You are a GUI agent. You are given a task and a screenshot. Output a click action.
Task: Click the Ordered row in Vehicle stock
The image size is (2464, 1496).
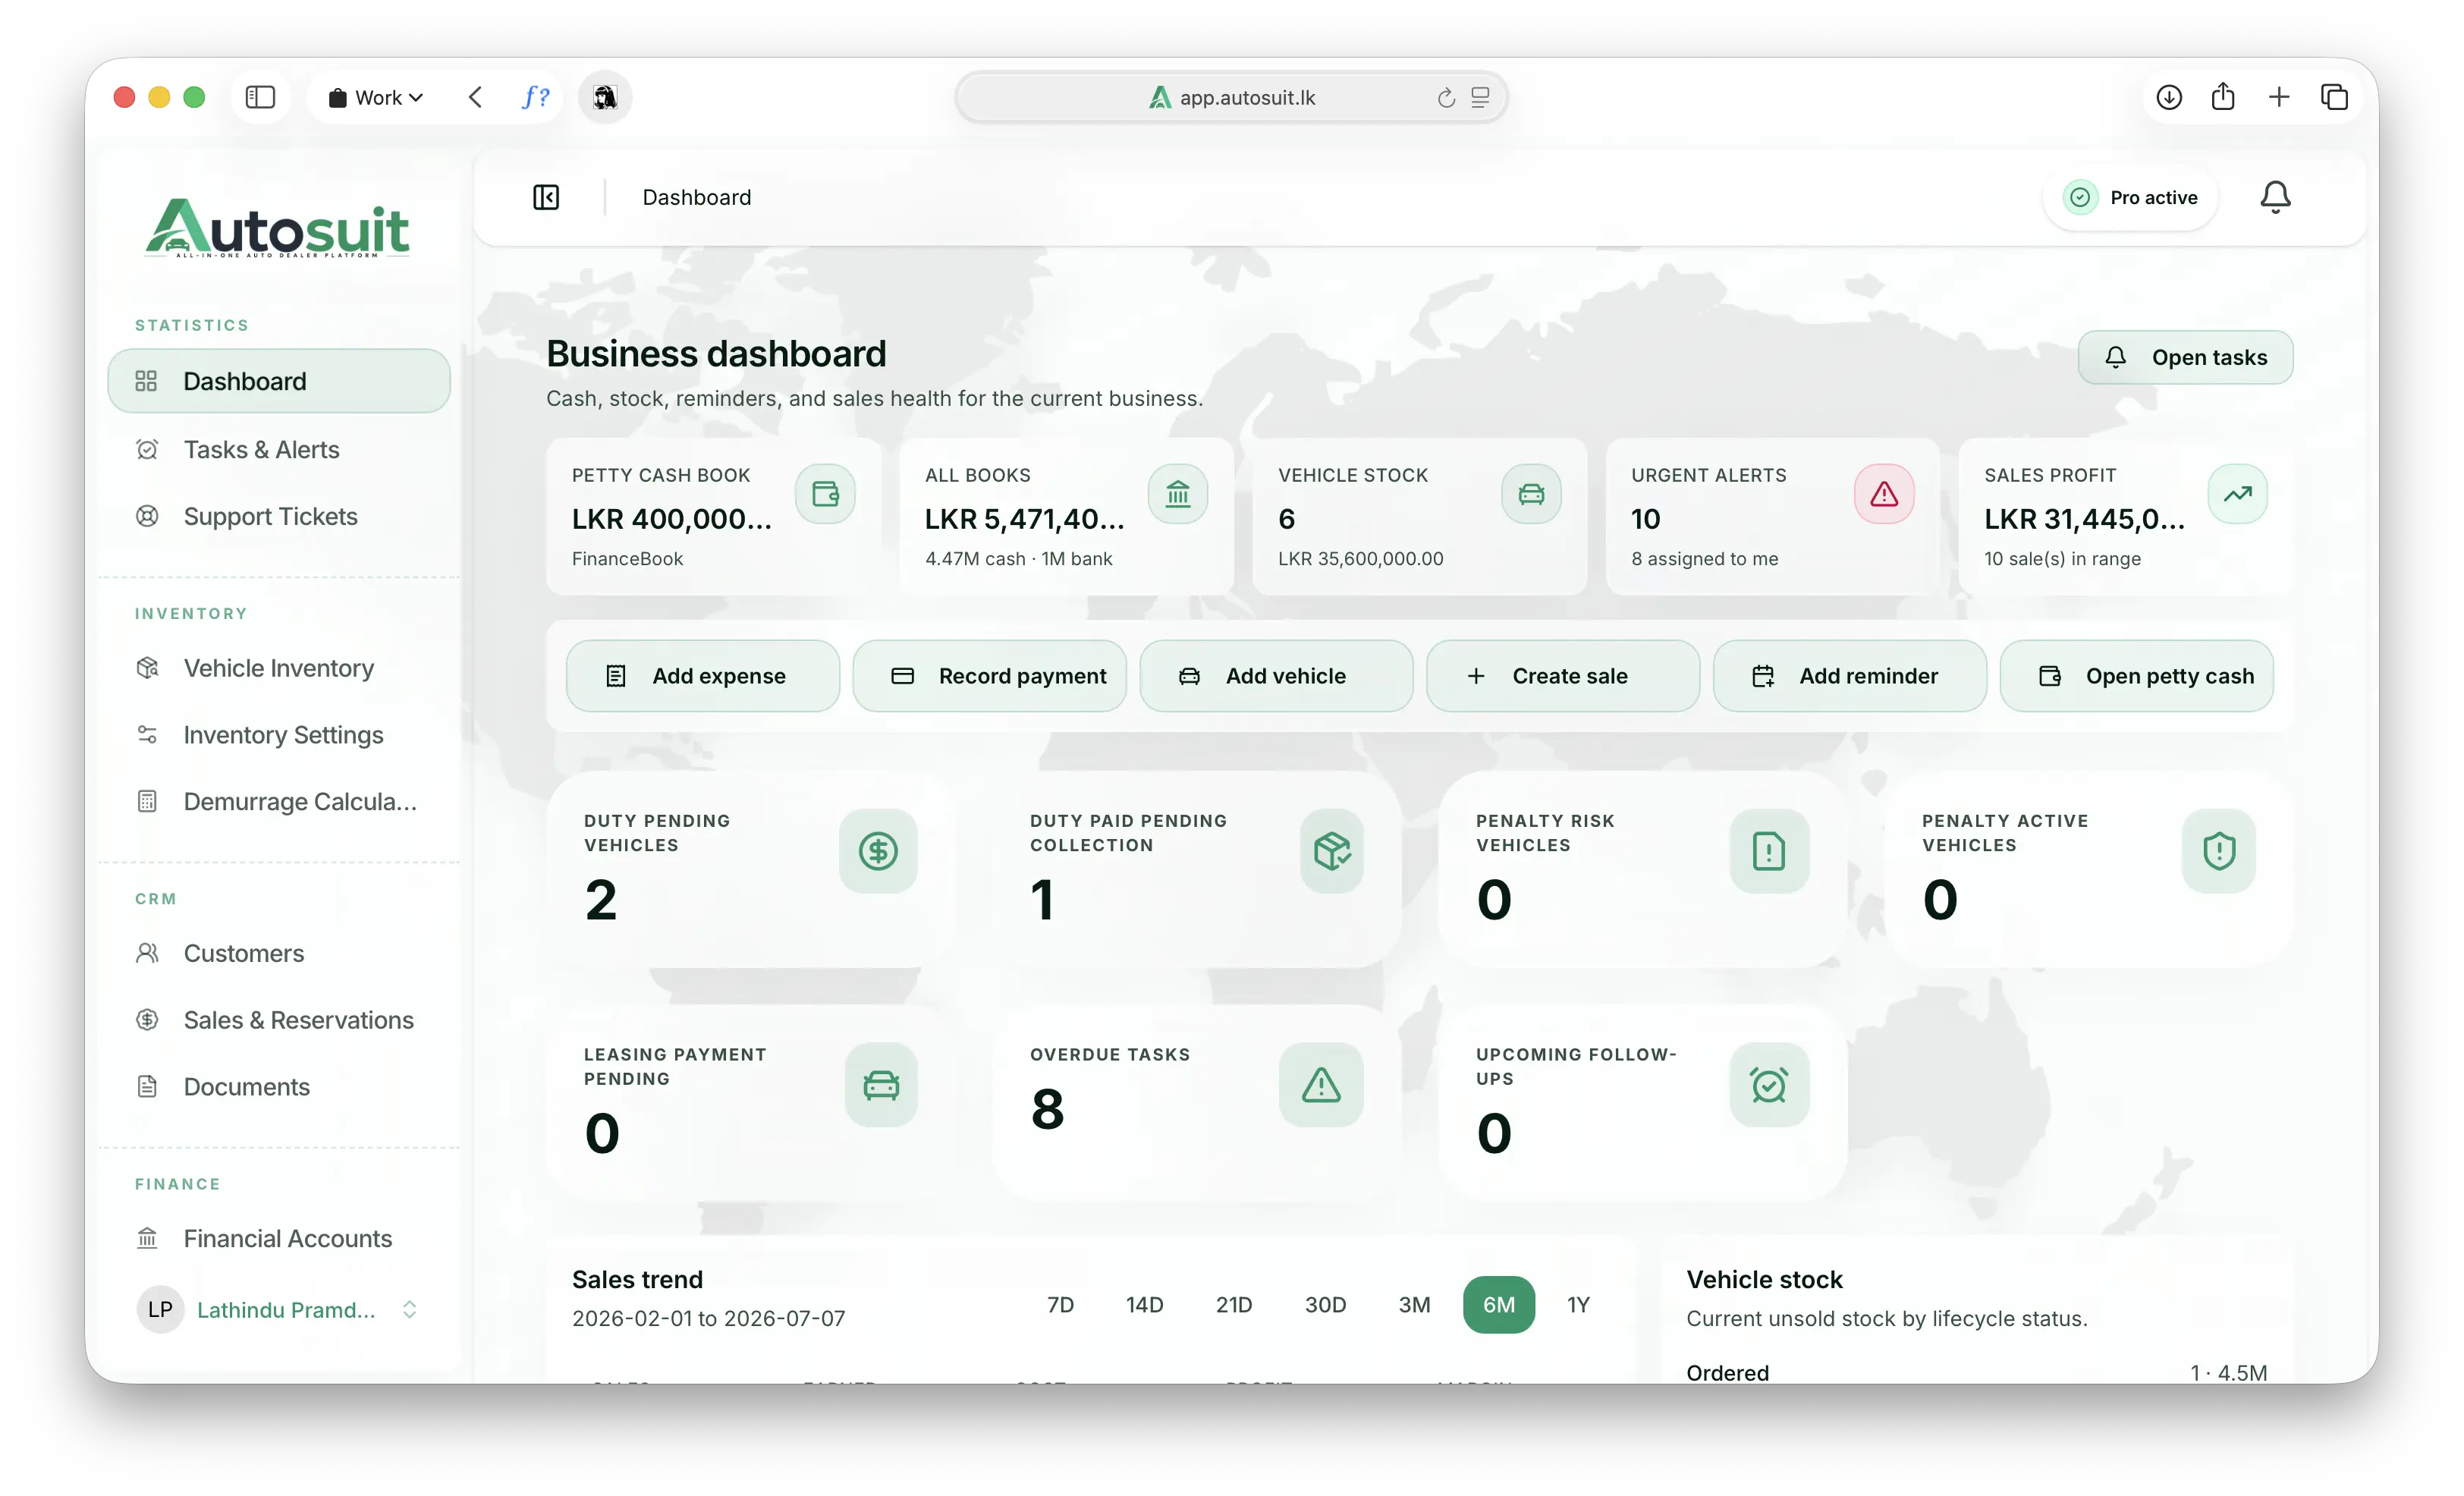(1976, 1372)
